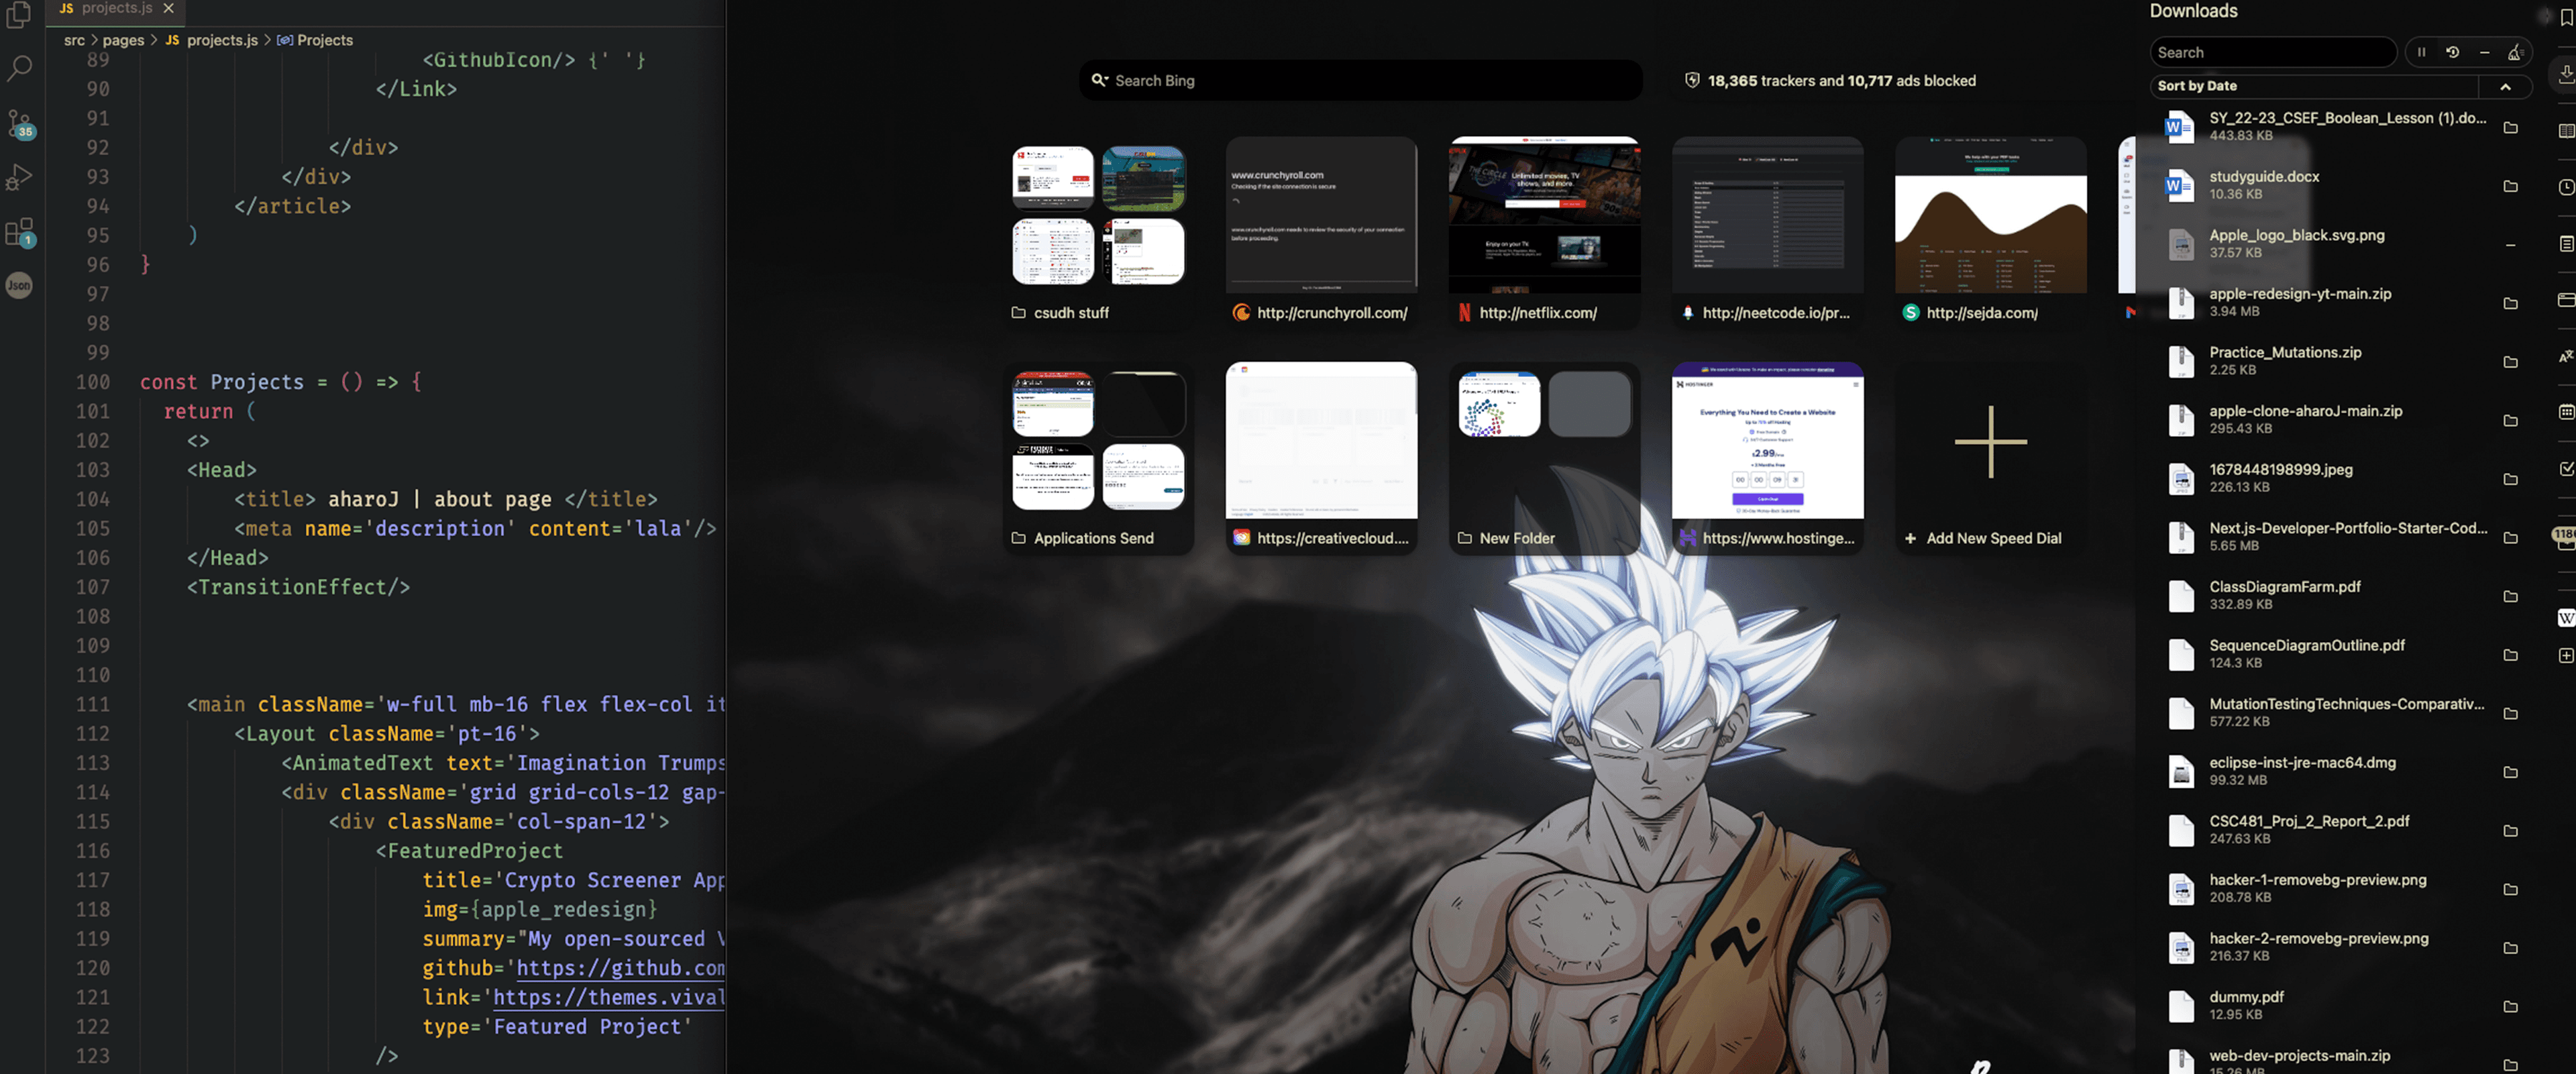This screenshot has width=2576, height=1074.
Task: Toggle sort direction arrow next to Sort by Date
Action: [x=2505, y=87]
